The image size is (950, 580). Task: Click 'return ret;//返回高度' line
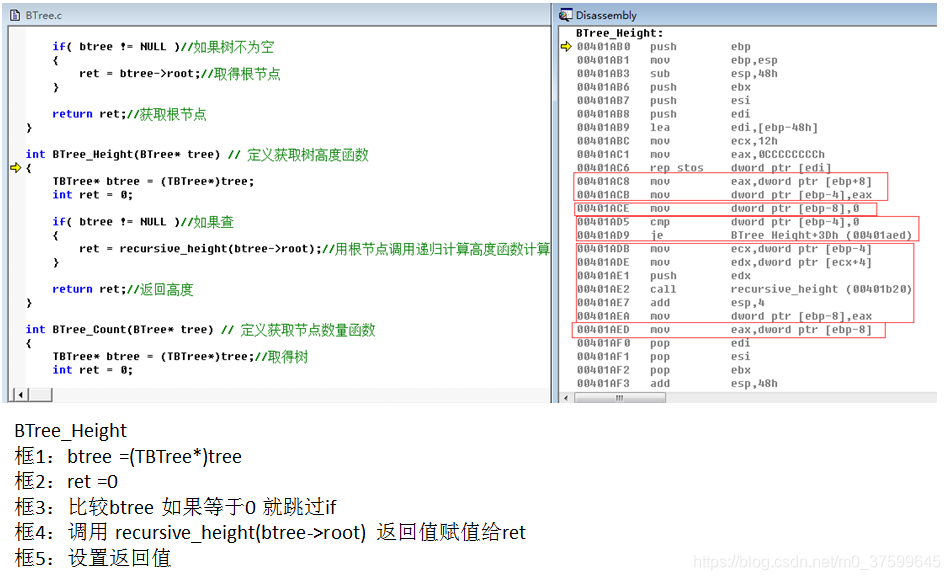[x=122, y=289]
